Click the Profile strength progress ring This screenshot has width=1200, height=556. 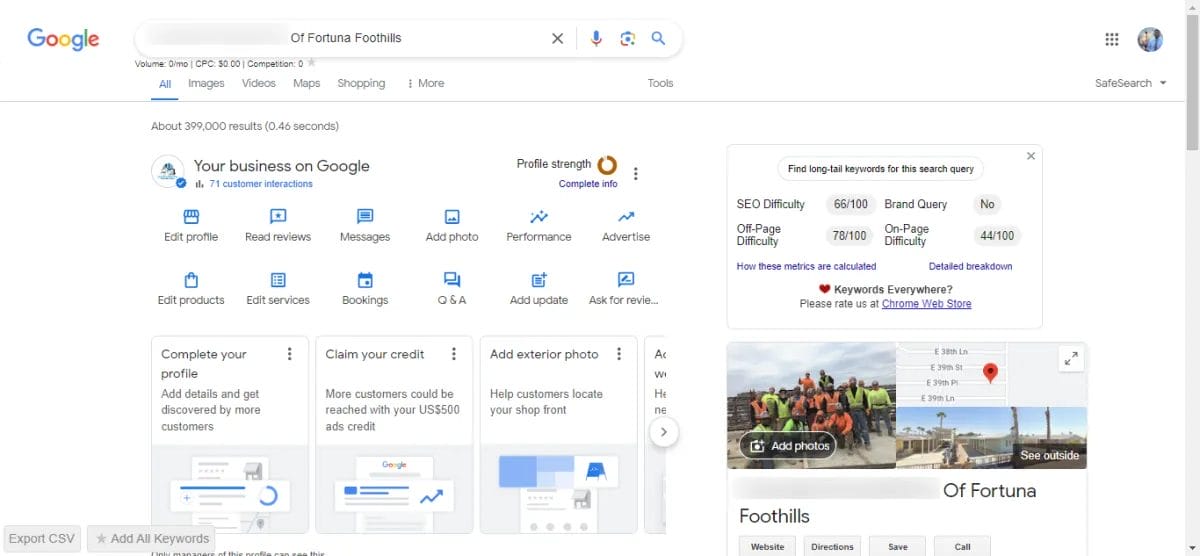607,165
